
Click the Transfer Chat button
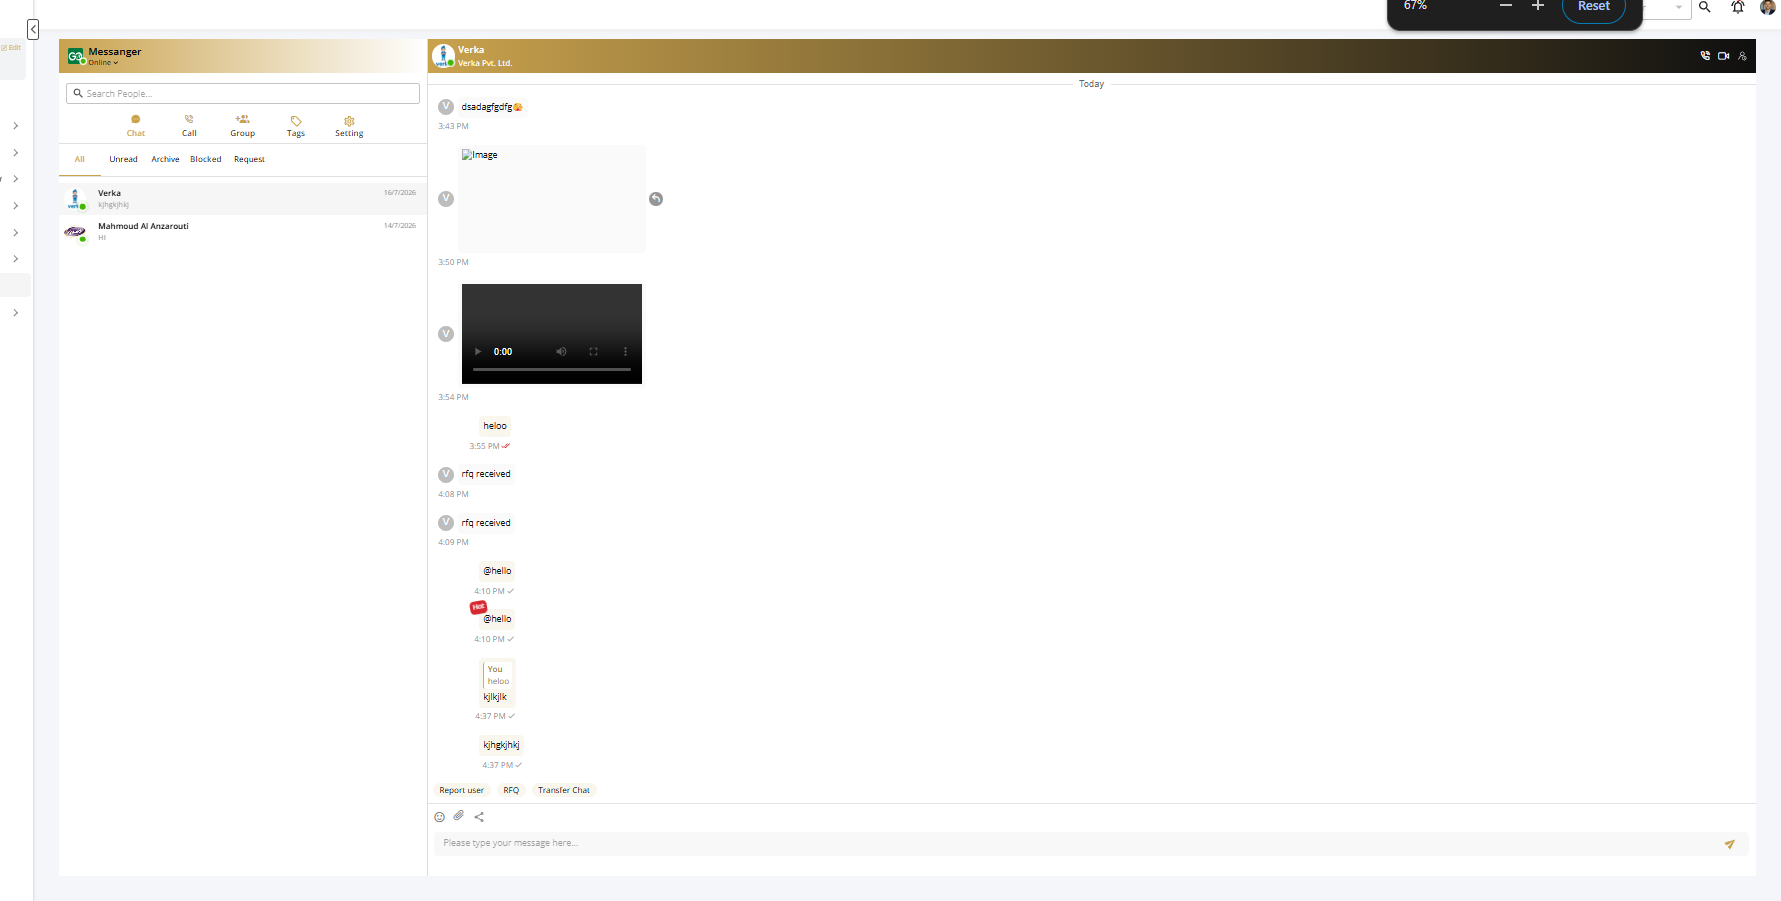pyautogui.click(x=564, y=790)
